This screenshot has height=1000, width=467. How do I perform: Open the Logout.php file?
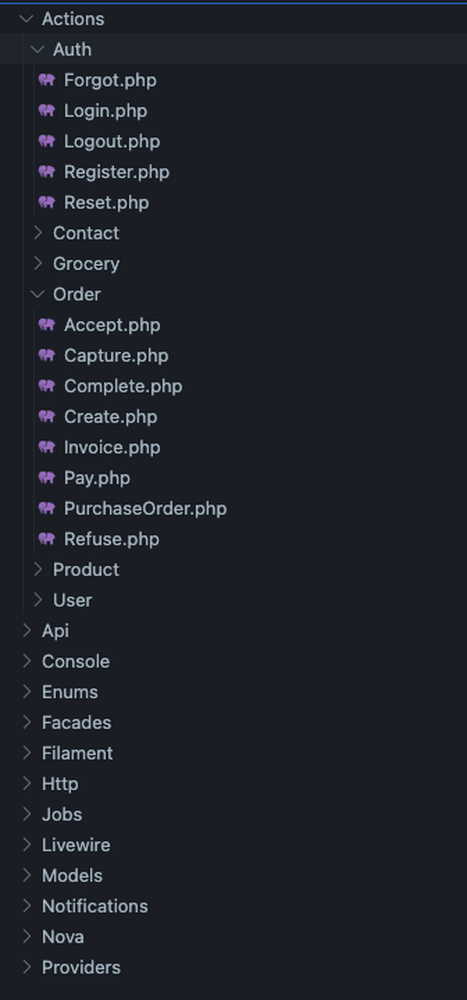[112, 142]
